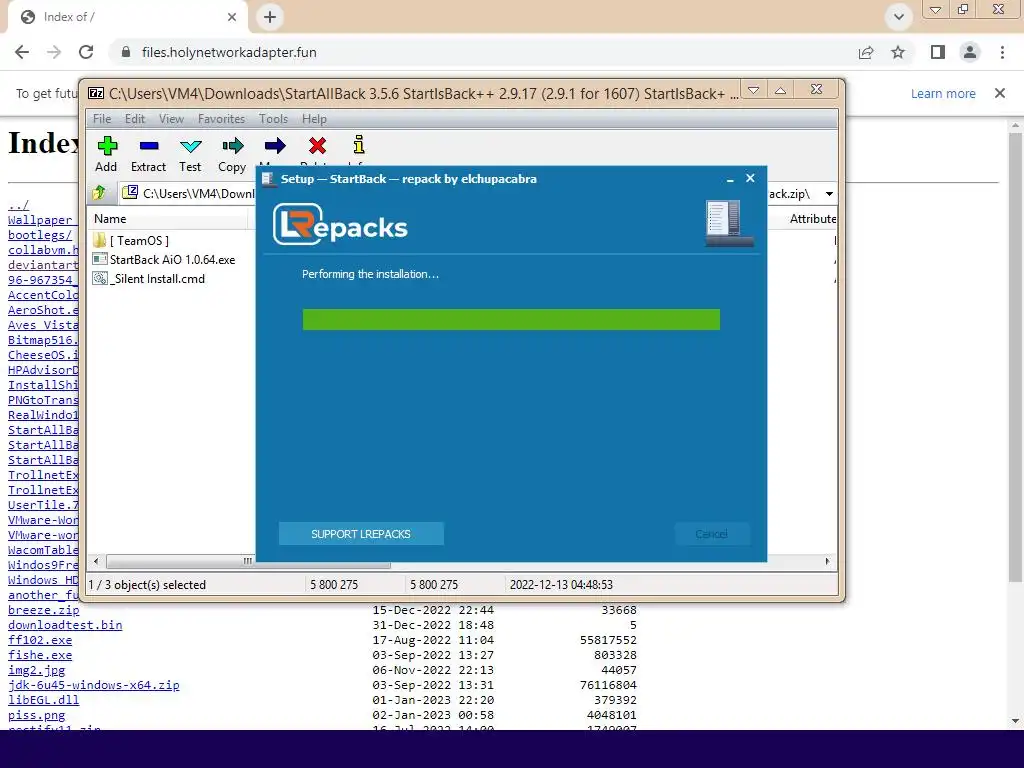Screen dimensions: 1024x768
Task: Open jdk-6u45-windows-x64.zip link
Action: coord(93,685)
